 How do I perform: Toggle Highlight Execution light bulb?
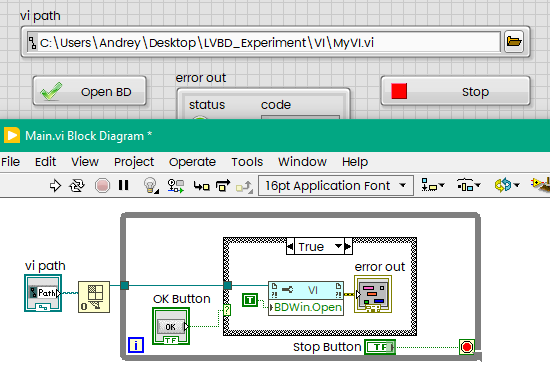tap(151, 185)
